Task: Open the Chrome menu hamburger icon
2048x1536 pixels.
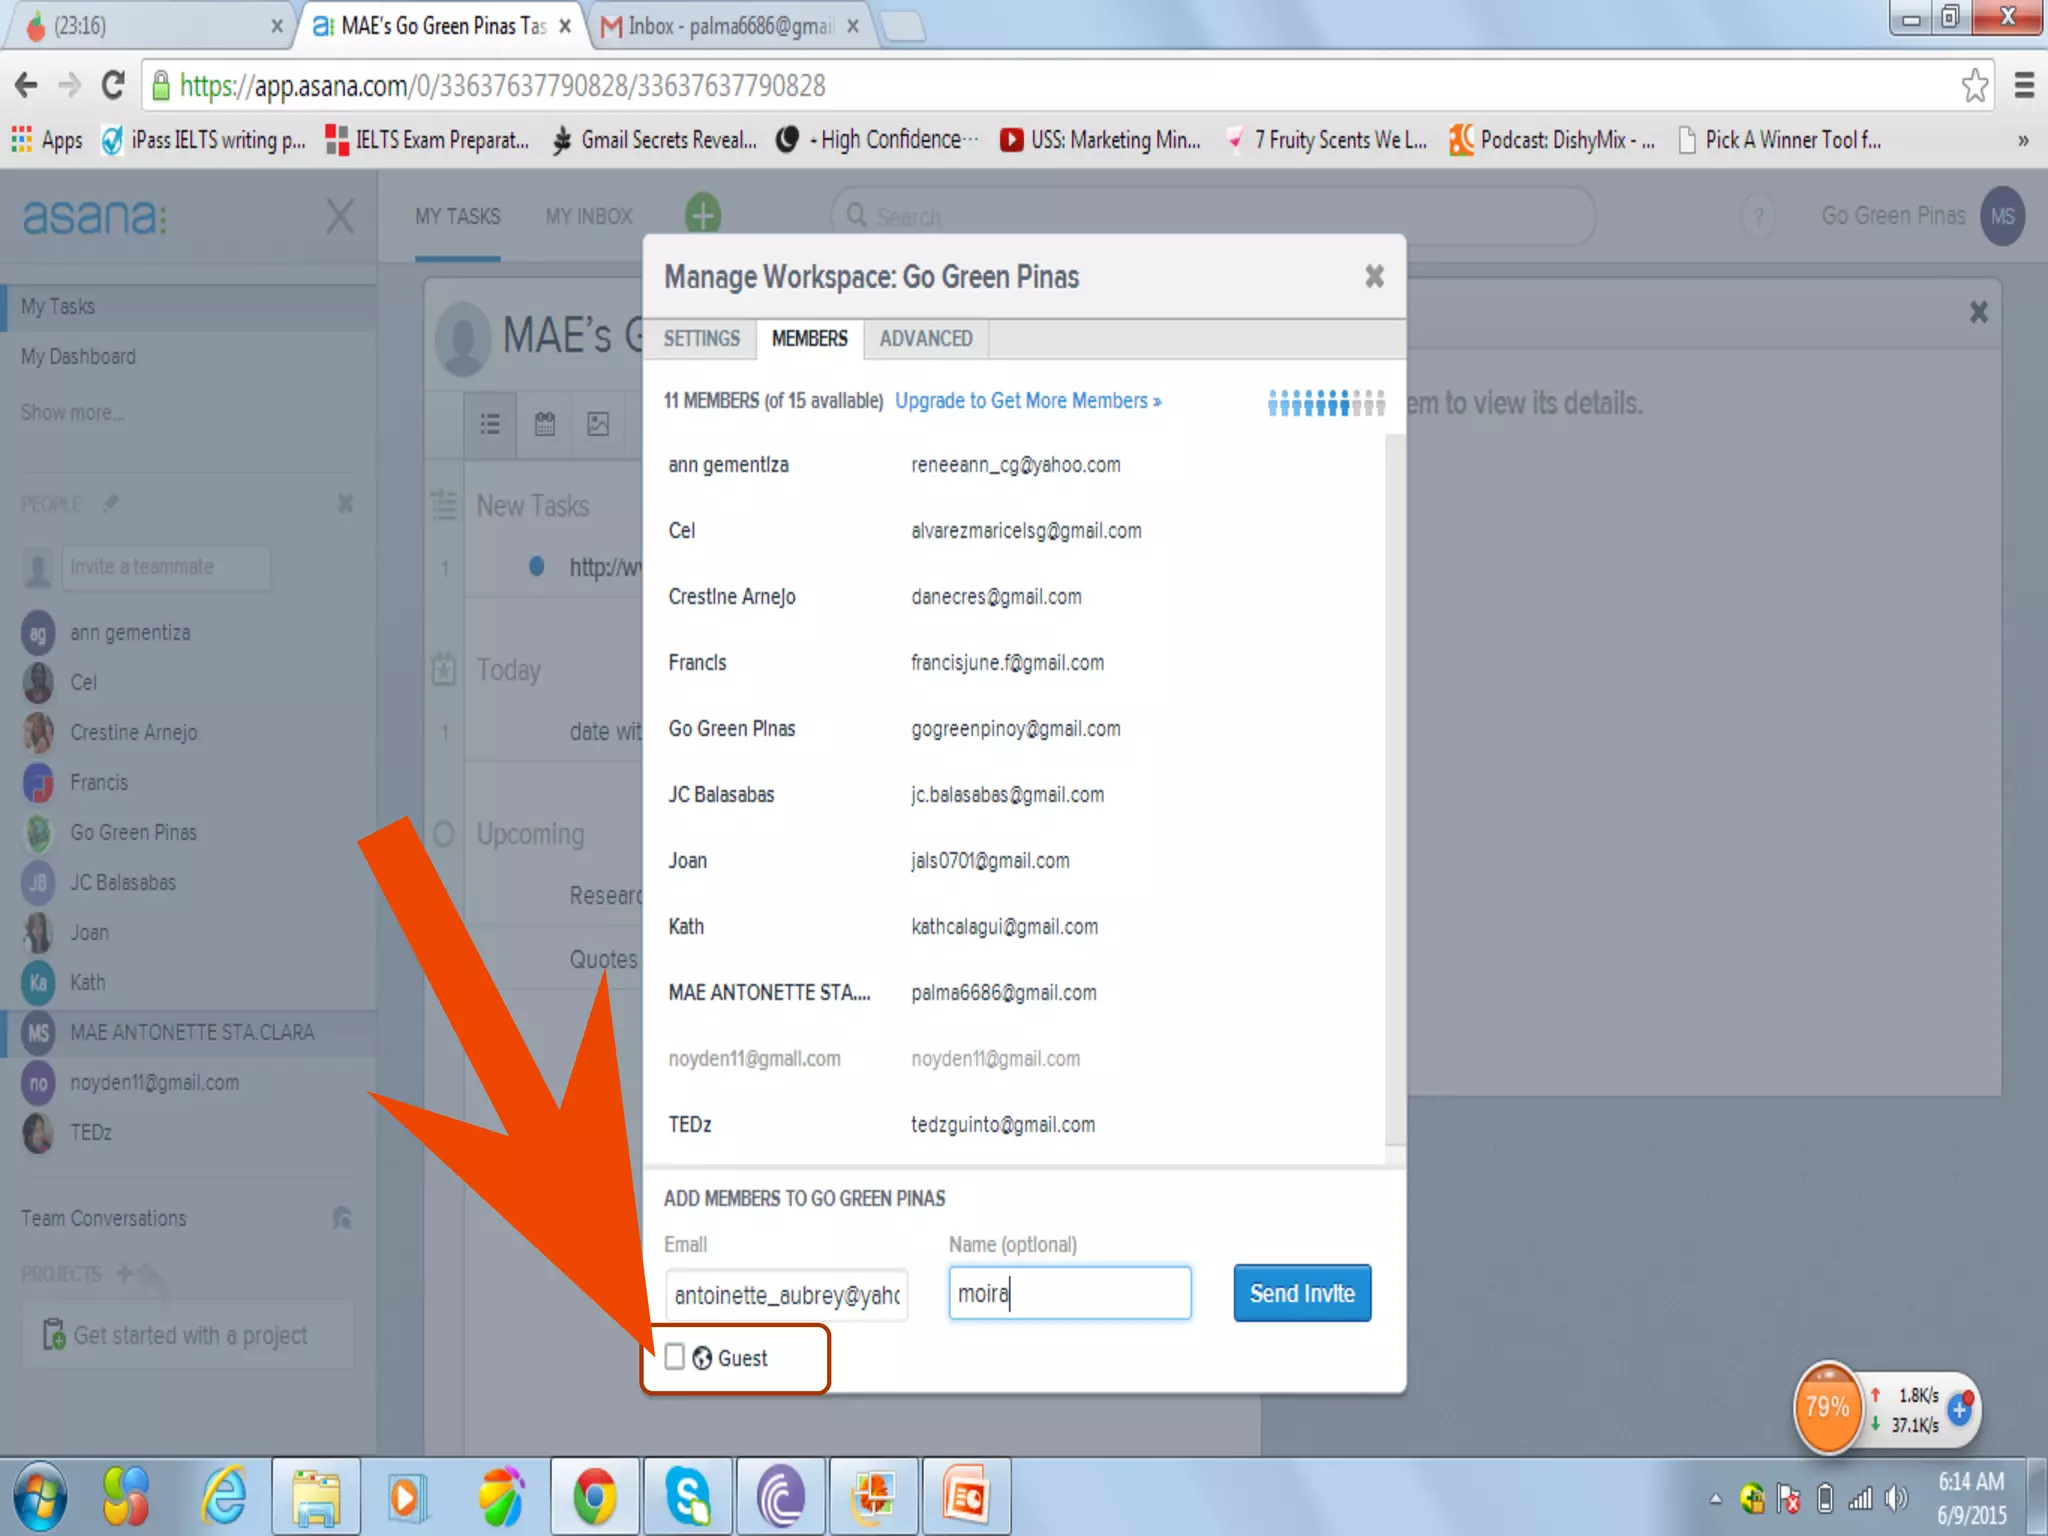Action: 2024,86
